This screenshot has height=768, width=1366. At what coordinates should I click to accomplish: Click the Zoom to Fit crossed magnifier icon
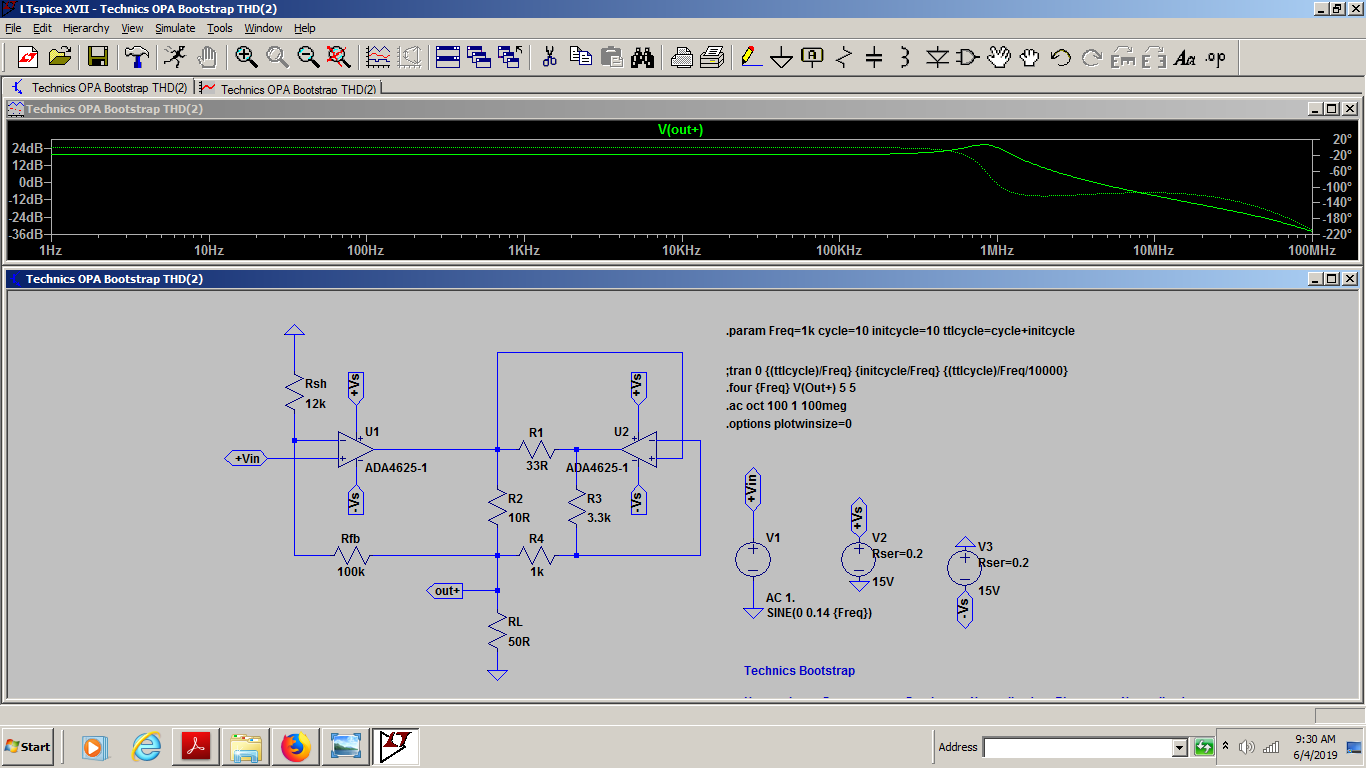coord(339,57)
